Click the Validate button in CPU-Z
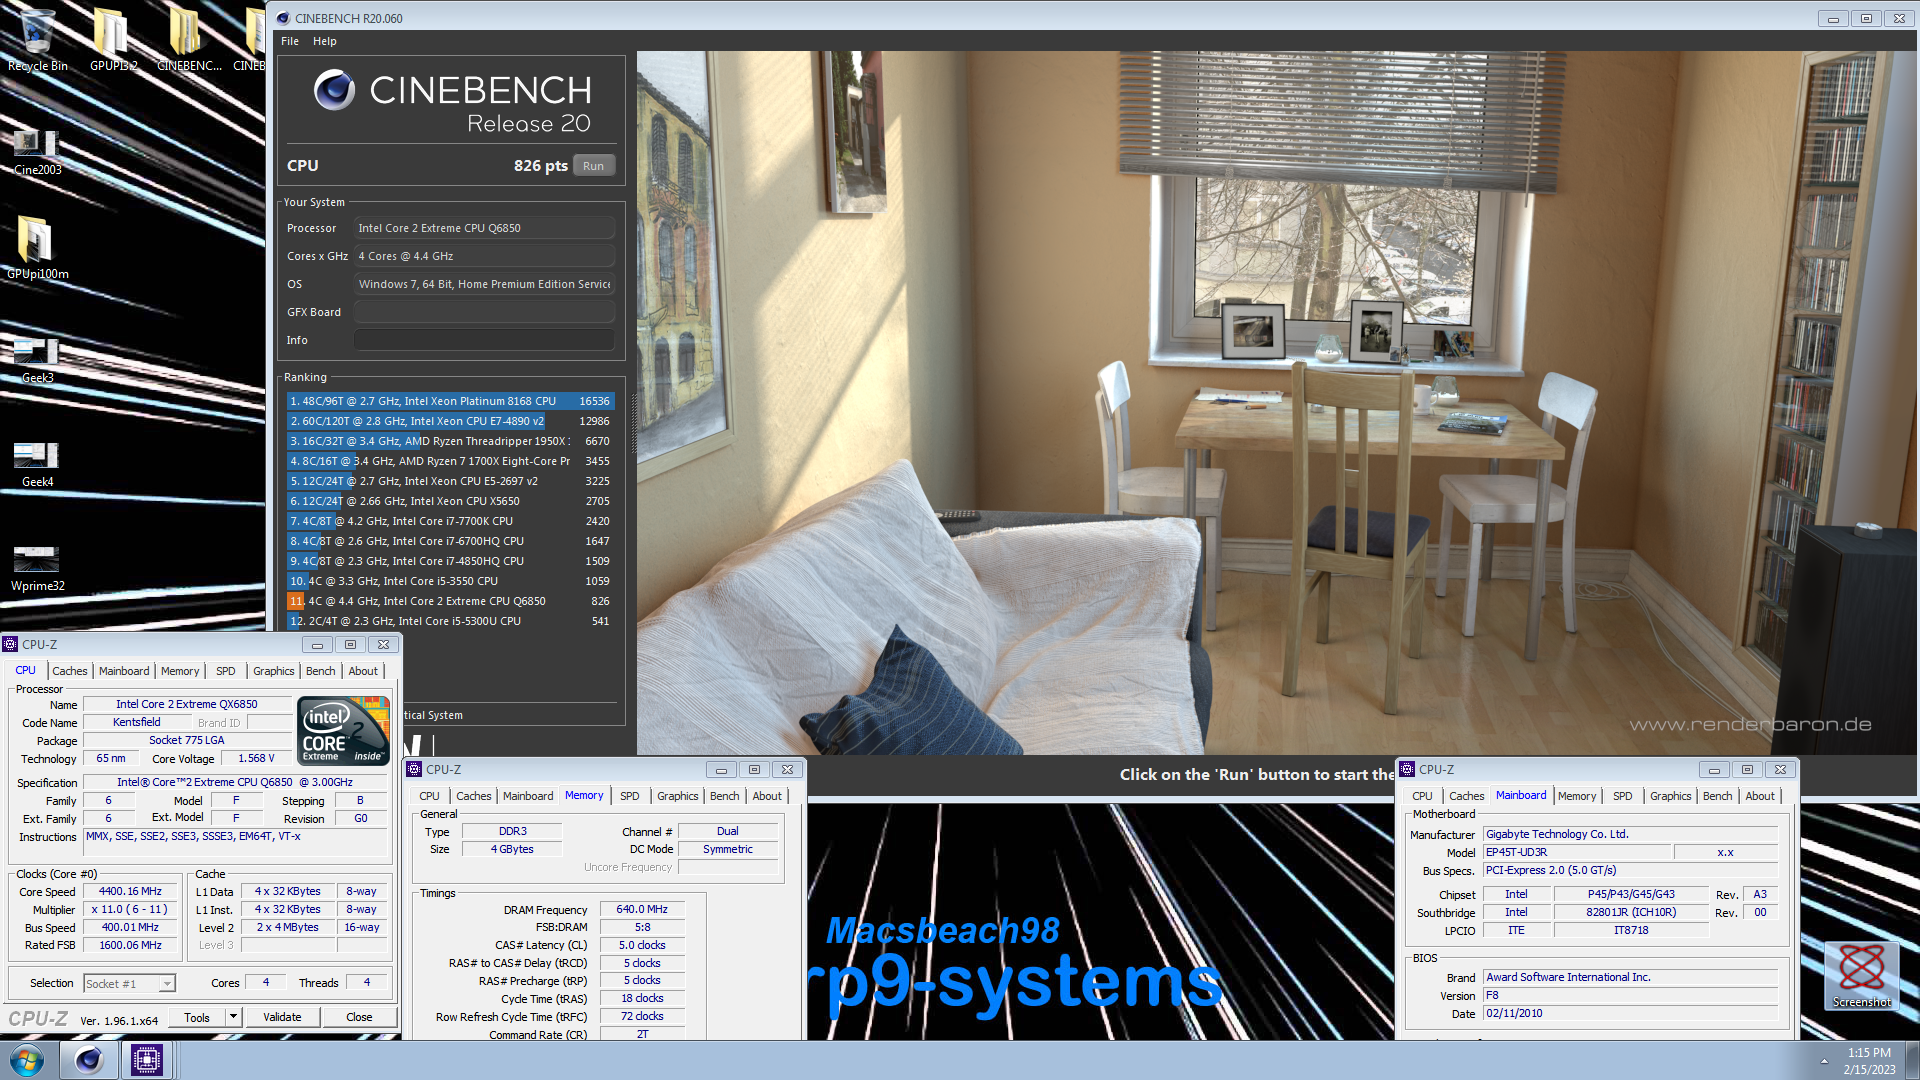The width and height of the screenshot is (1920, 1080). [x=282, y=1017]
